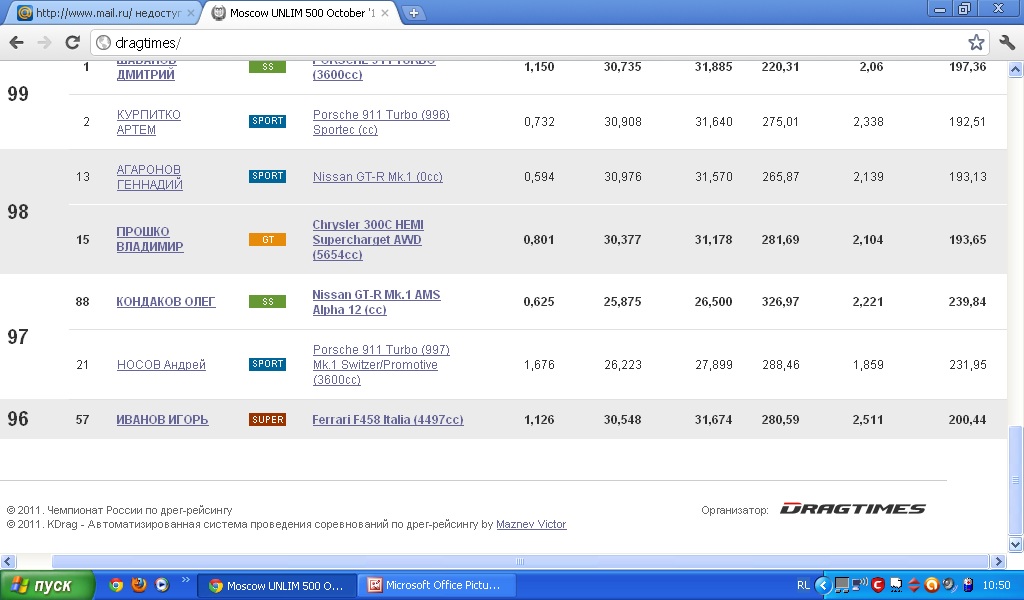Open Porsche 911 Turbo (996) Sportec link
1024x600 pixels.
(381, 122)
